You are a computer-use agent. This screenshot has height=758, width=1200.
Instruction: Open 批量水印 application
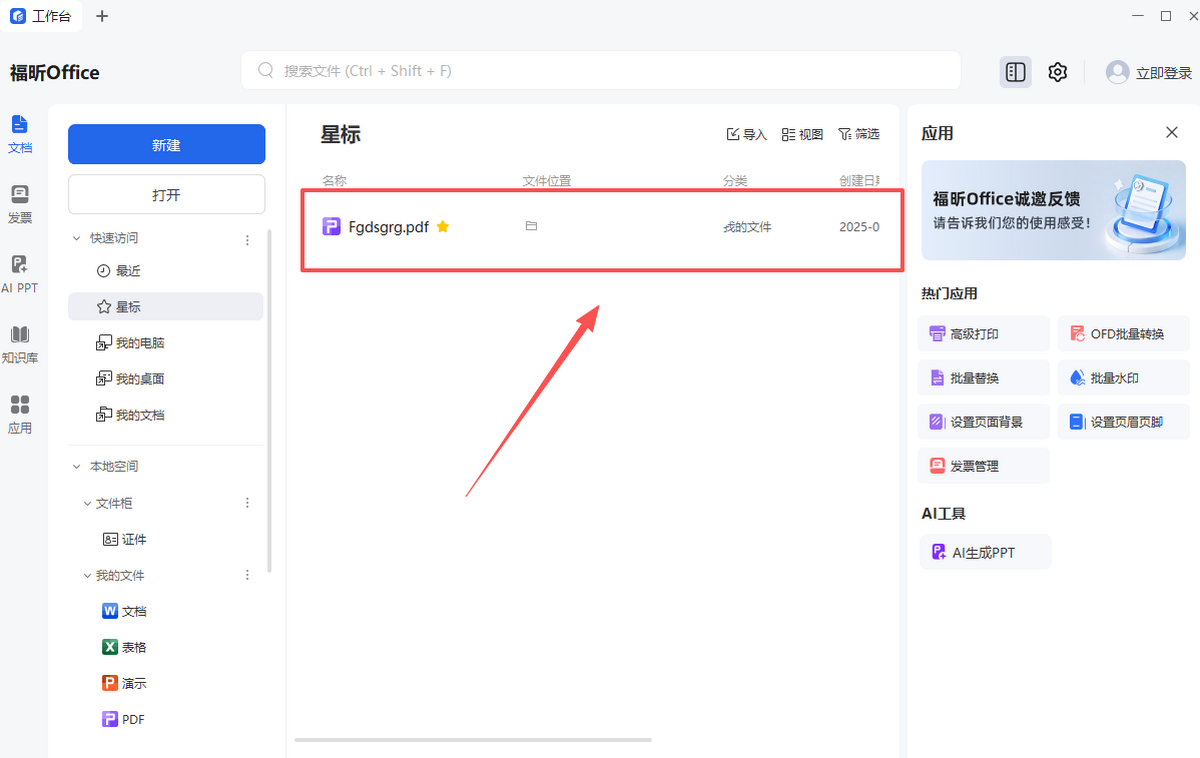(1124, 378)
